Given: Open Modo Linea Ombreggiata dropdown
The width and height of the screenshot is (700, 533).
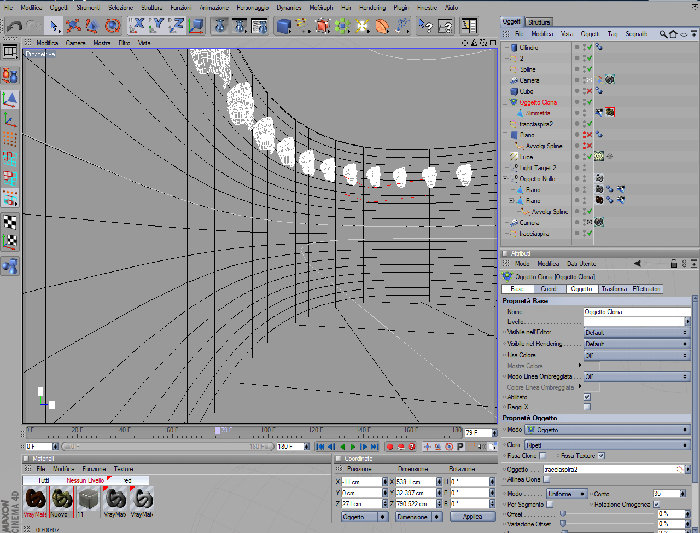Looking at the screenshot, I should (637, 376).
